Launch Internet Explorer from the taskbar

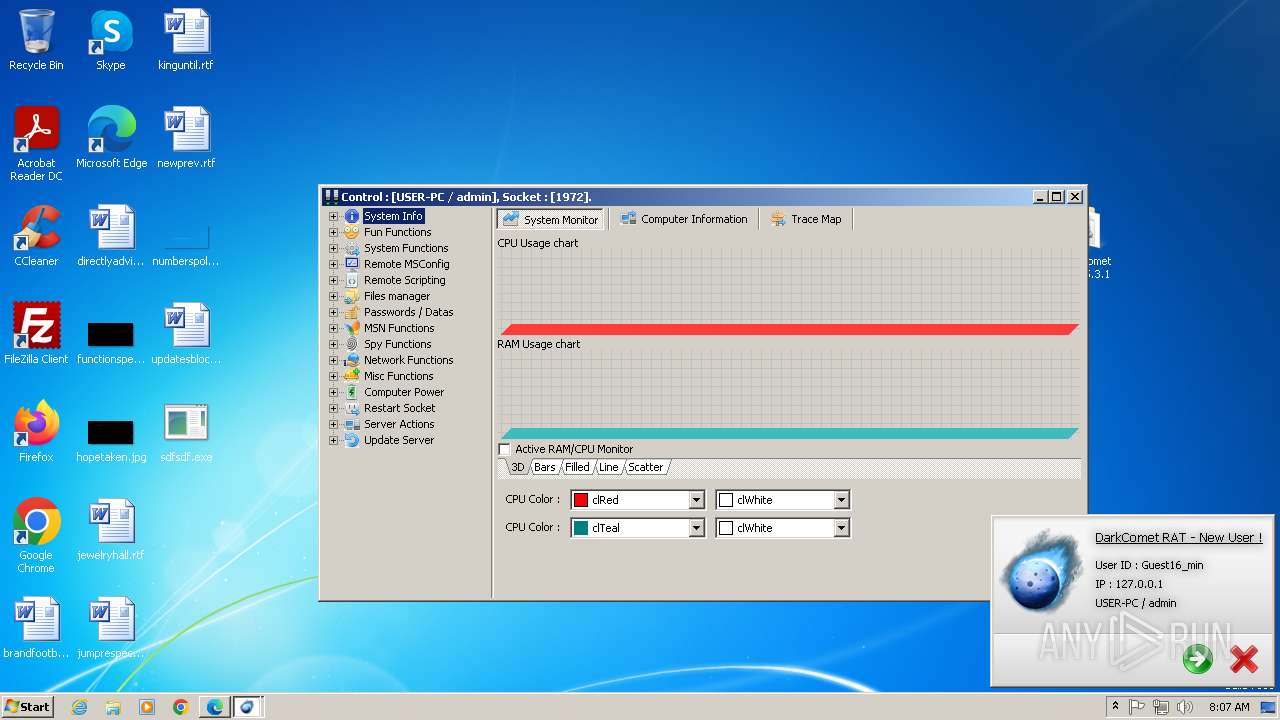tap(79, 707)
